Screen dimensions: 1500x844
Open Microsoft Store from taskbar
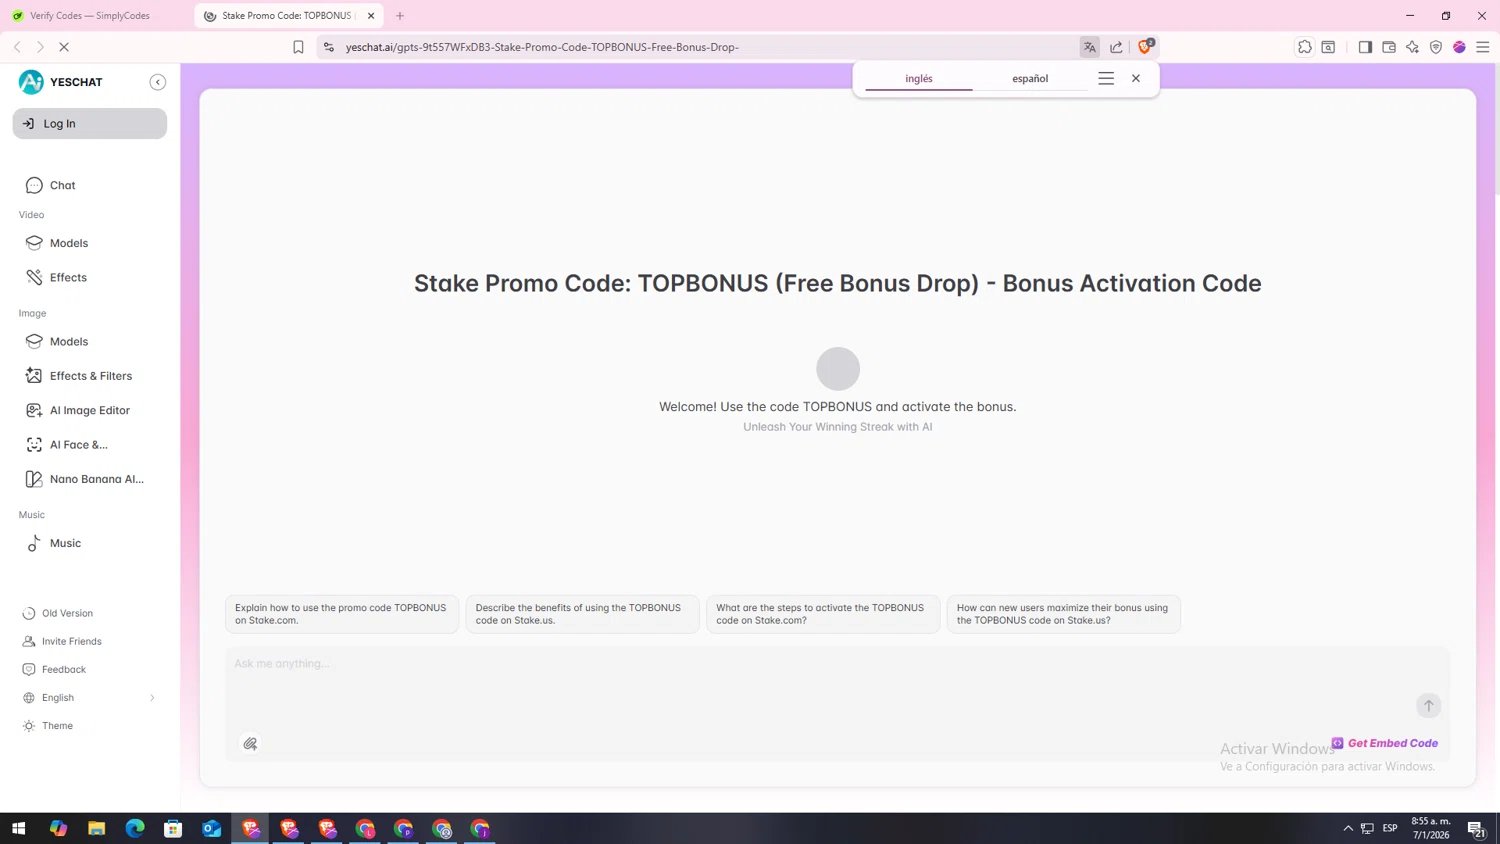pyautogui.click(x=173, y=828)
